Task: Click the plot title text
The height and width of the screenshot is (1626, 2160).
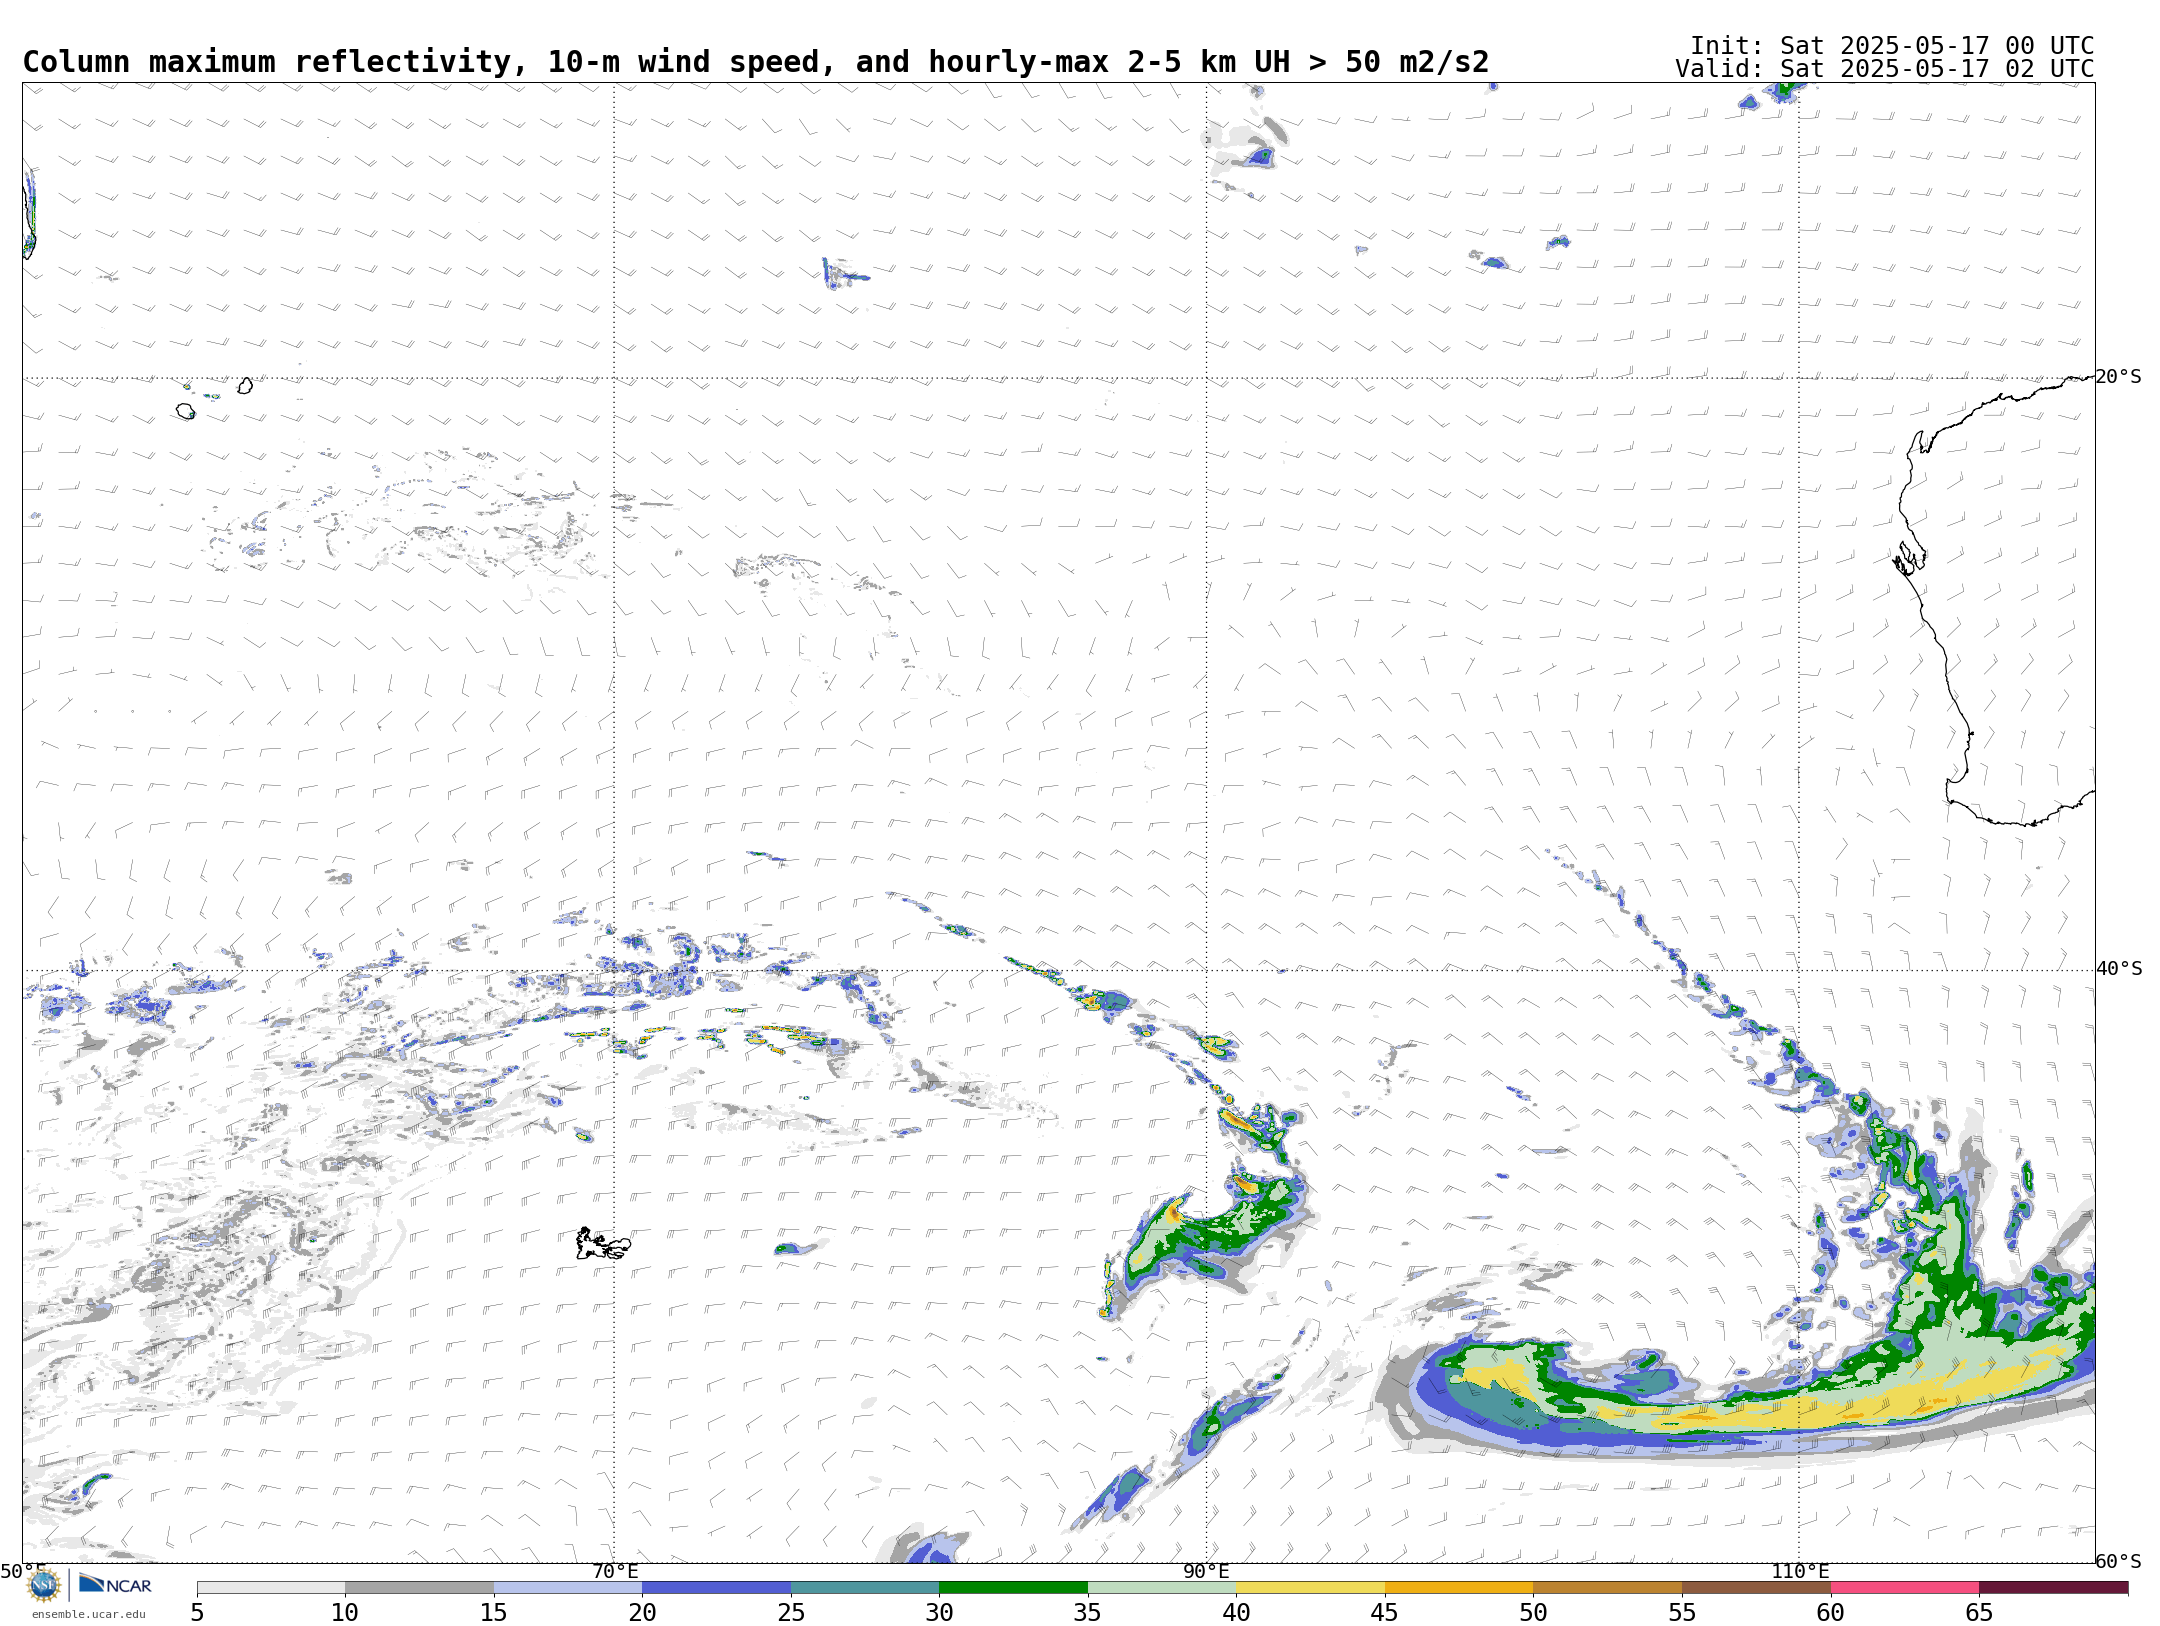Action: click(756, 62)
